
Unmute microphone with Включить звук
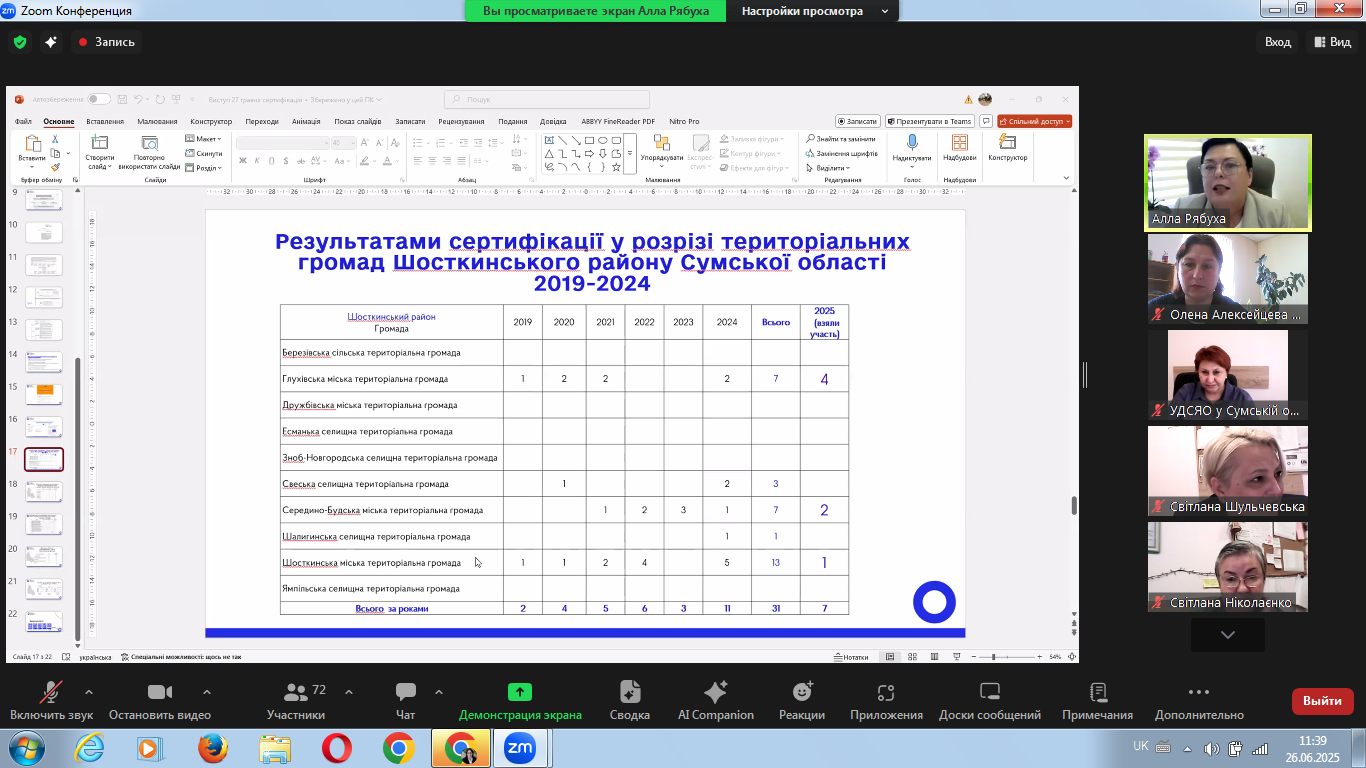pyautogui.click(x=51, y=701)
